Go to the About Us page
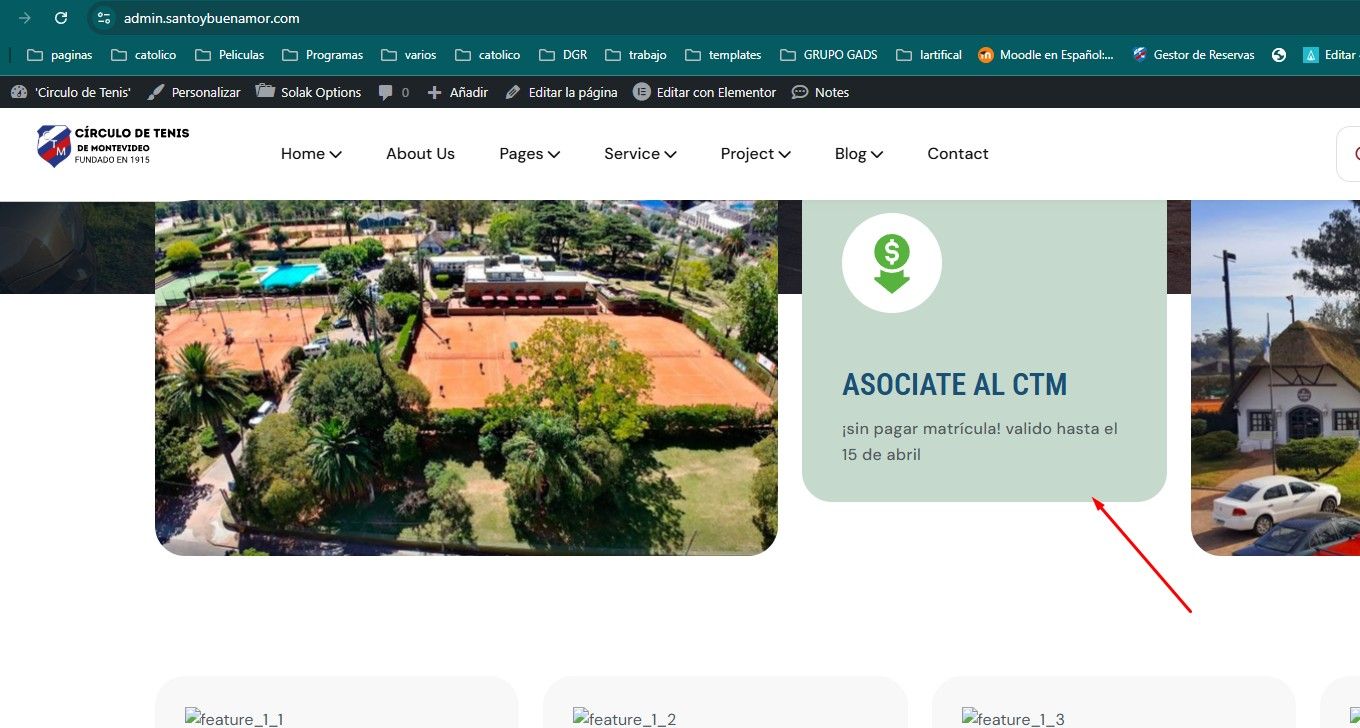Viewport: 1360px width, 728px height. click(x=420, y=154)
